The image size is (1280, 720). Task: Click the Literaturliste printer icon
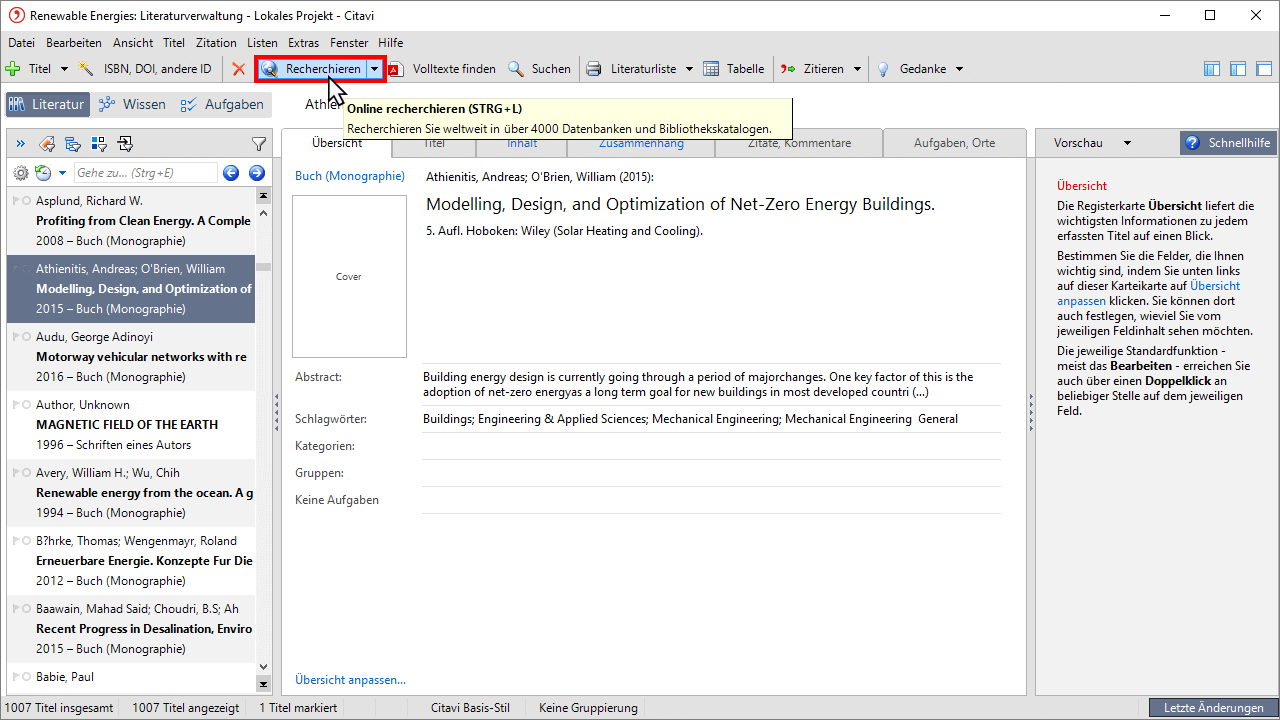[594, 69]
